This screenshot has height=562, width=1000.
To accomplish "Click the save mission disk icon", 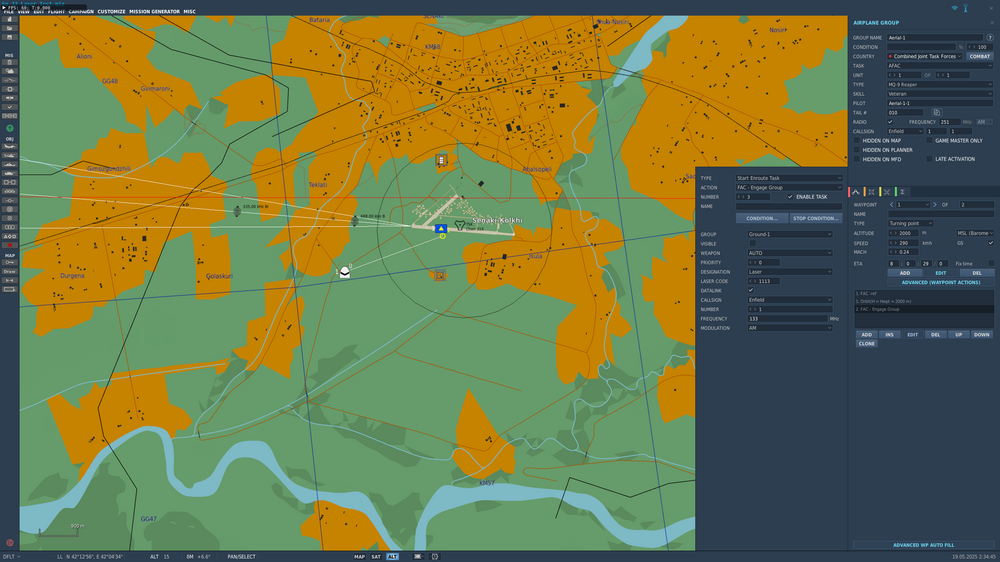I will 10,38.
